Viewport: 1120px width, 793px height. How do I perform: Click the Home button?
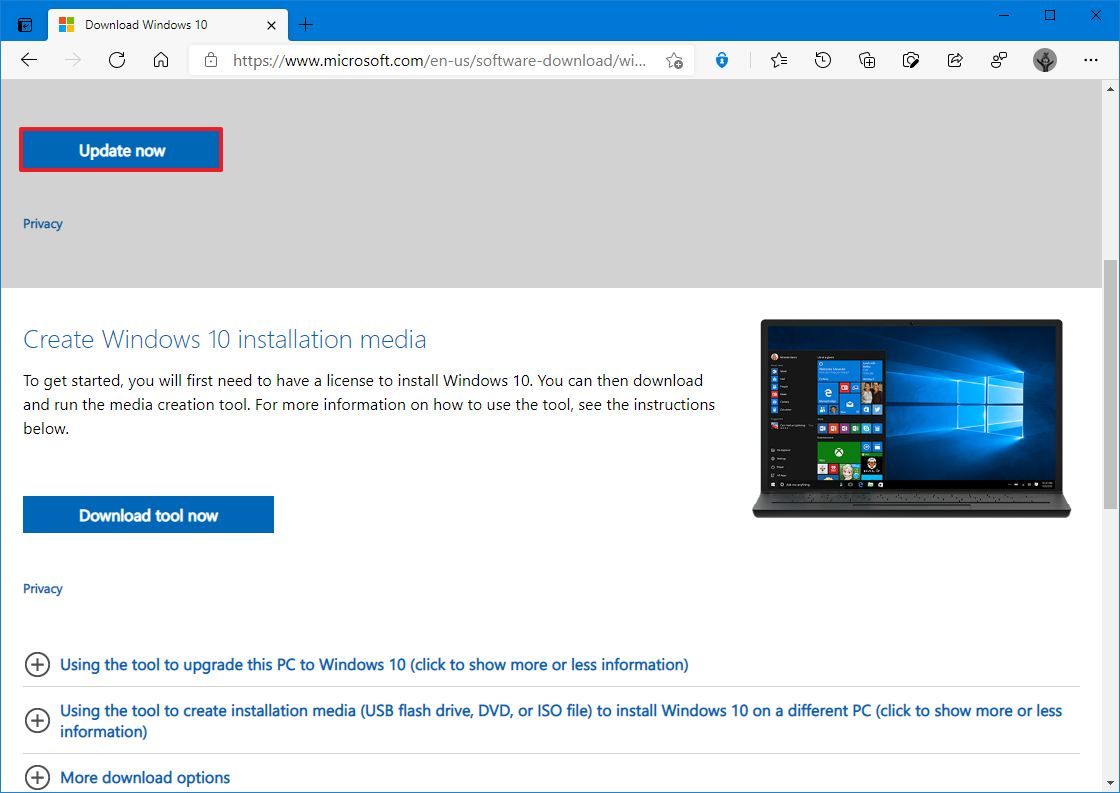point(161,60)
